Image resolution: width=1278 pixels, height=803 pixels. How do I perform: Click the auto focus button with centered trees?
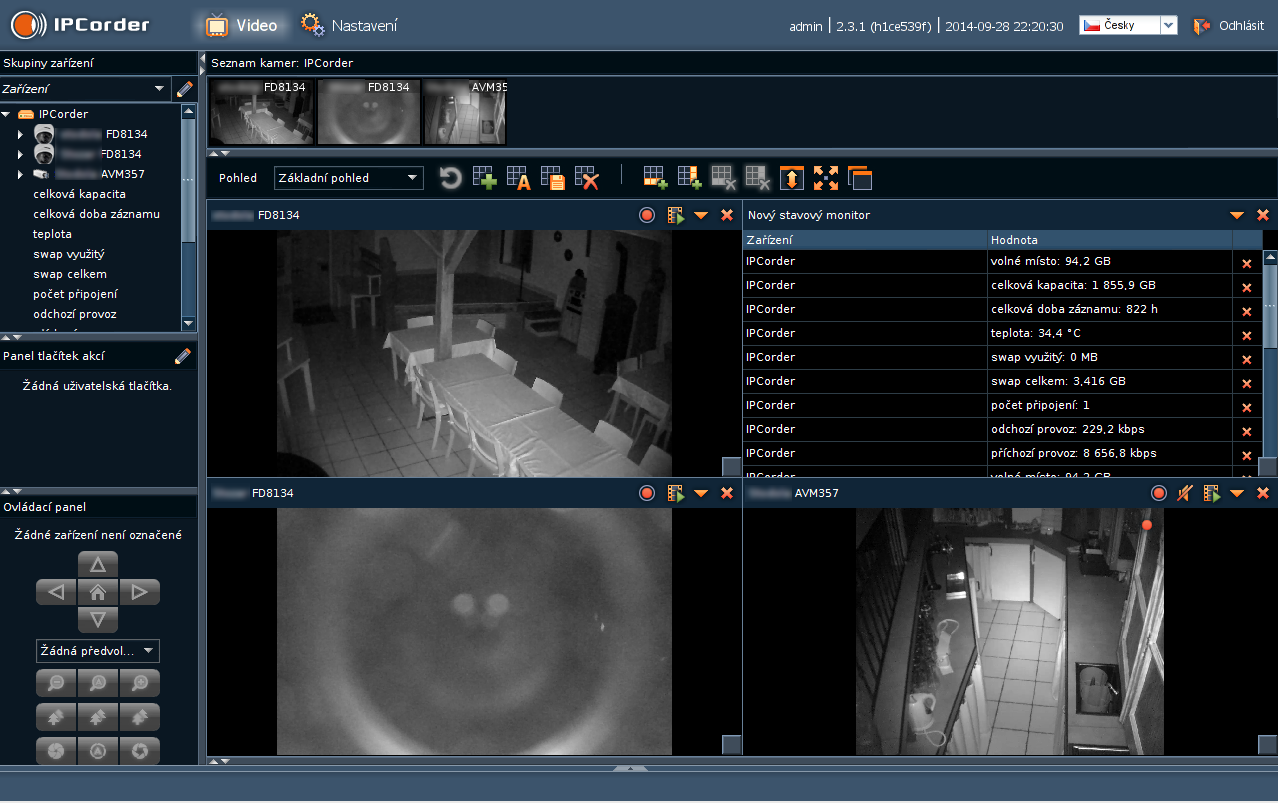click(x=98, y=717)
